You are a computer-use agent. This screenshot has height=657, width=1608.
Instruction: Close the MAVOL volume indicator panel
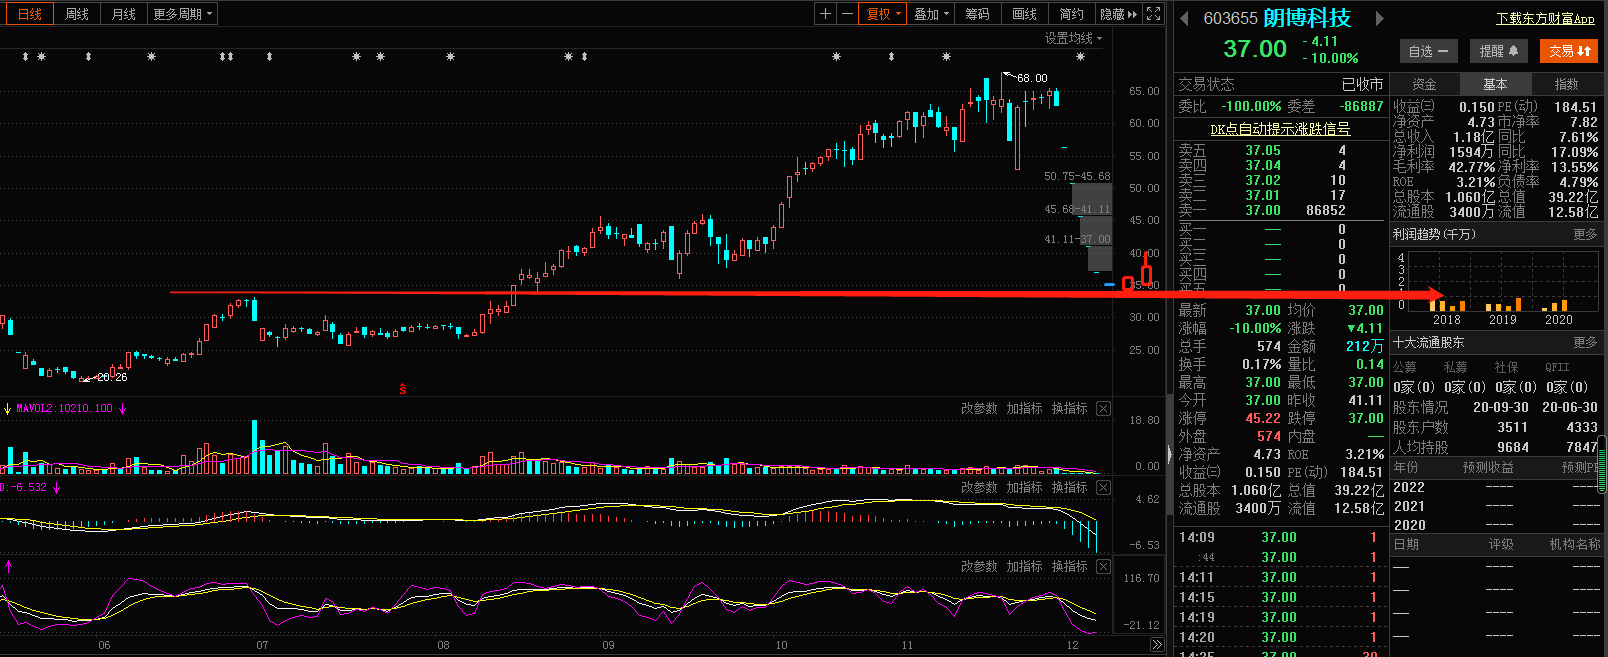(x=1103, y=408)
